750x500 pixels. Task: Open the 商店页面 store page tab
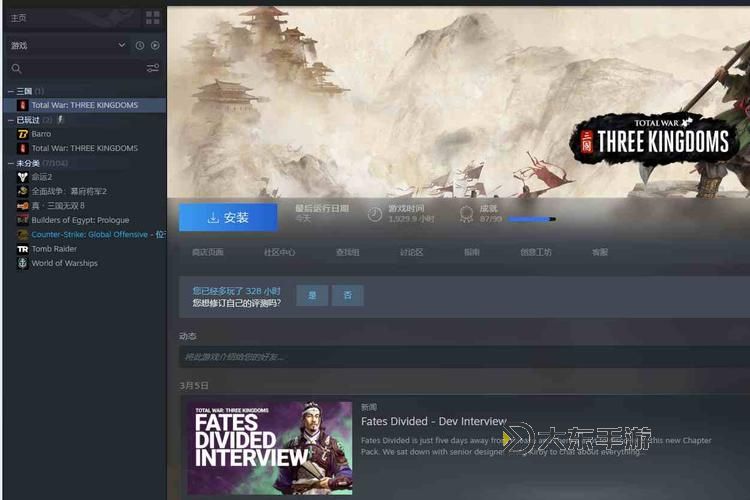[x=208, y=252]
